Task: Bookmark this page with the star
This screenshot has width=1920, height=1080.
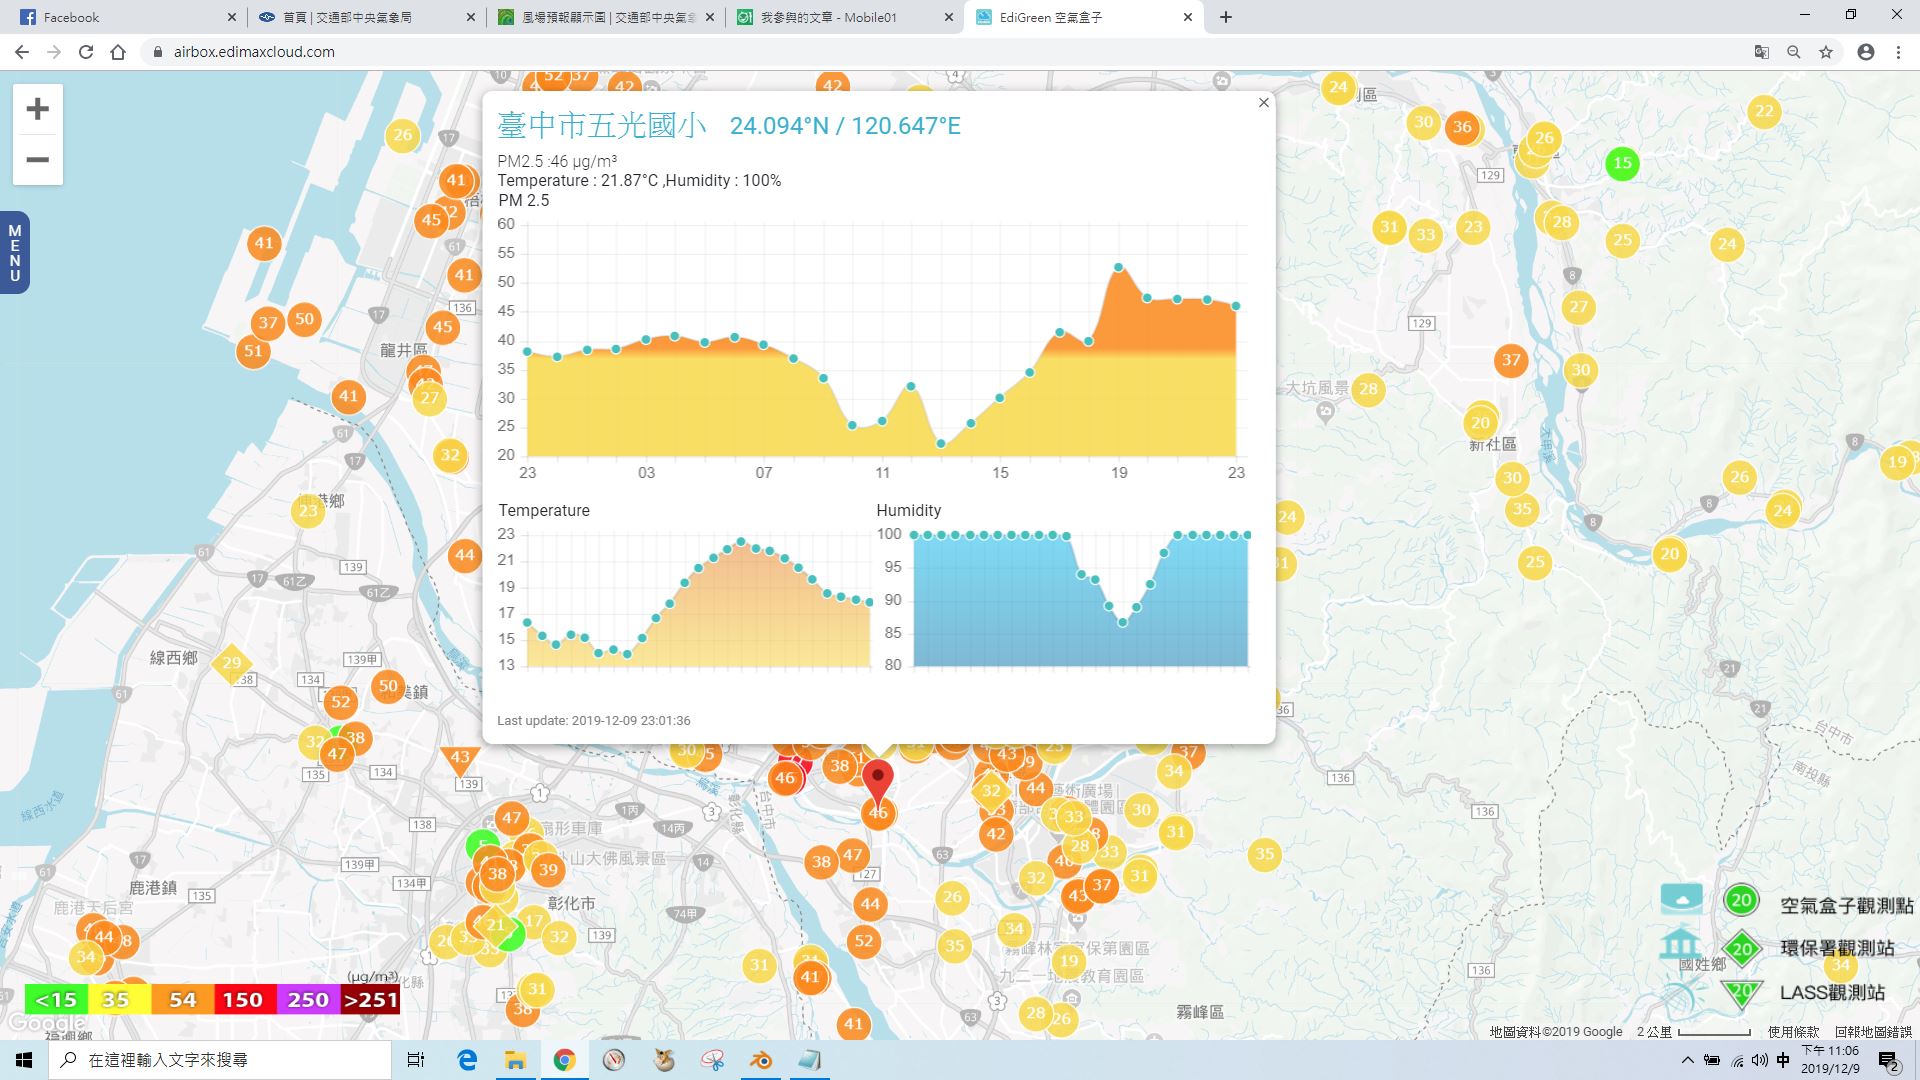Action: click(x=1826, y=52)
